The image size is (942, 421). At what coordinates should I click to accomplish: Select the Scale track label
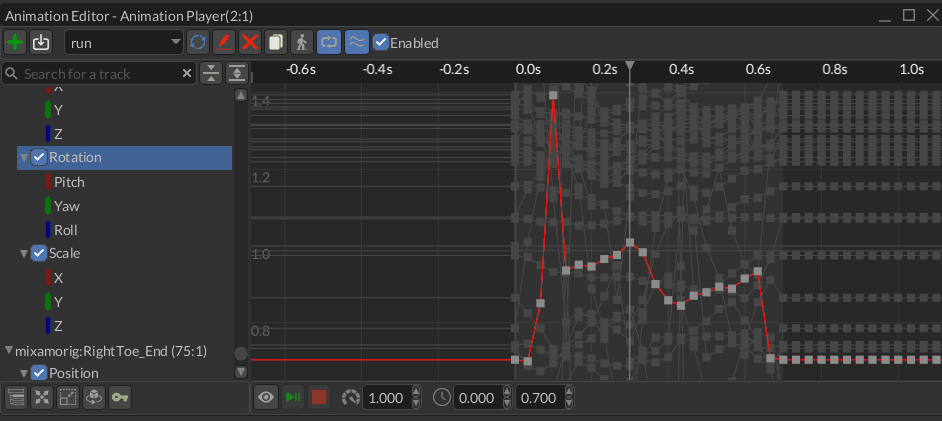pos(64,253)
